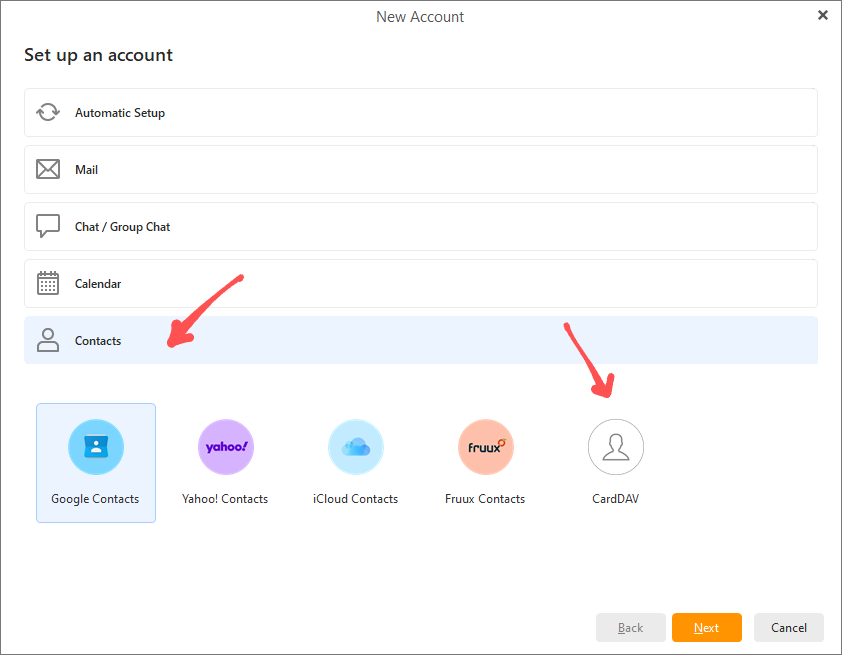Image resolution: width=842 pixels, height=655 pixels.
Task: Click the Chat speech bubble icon
Action: 48,226
